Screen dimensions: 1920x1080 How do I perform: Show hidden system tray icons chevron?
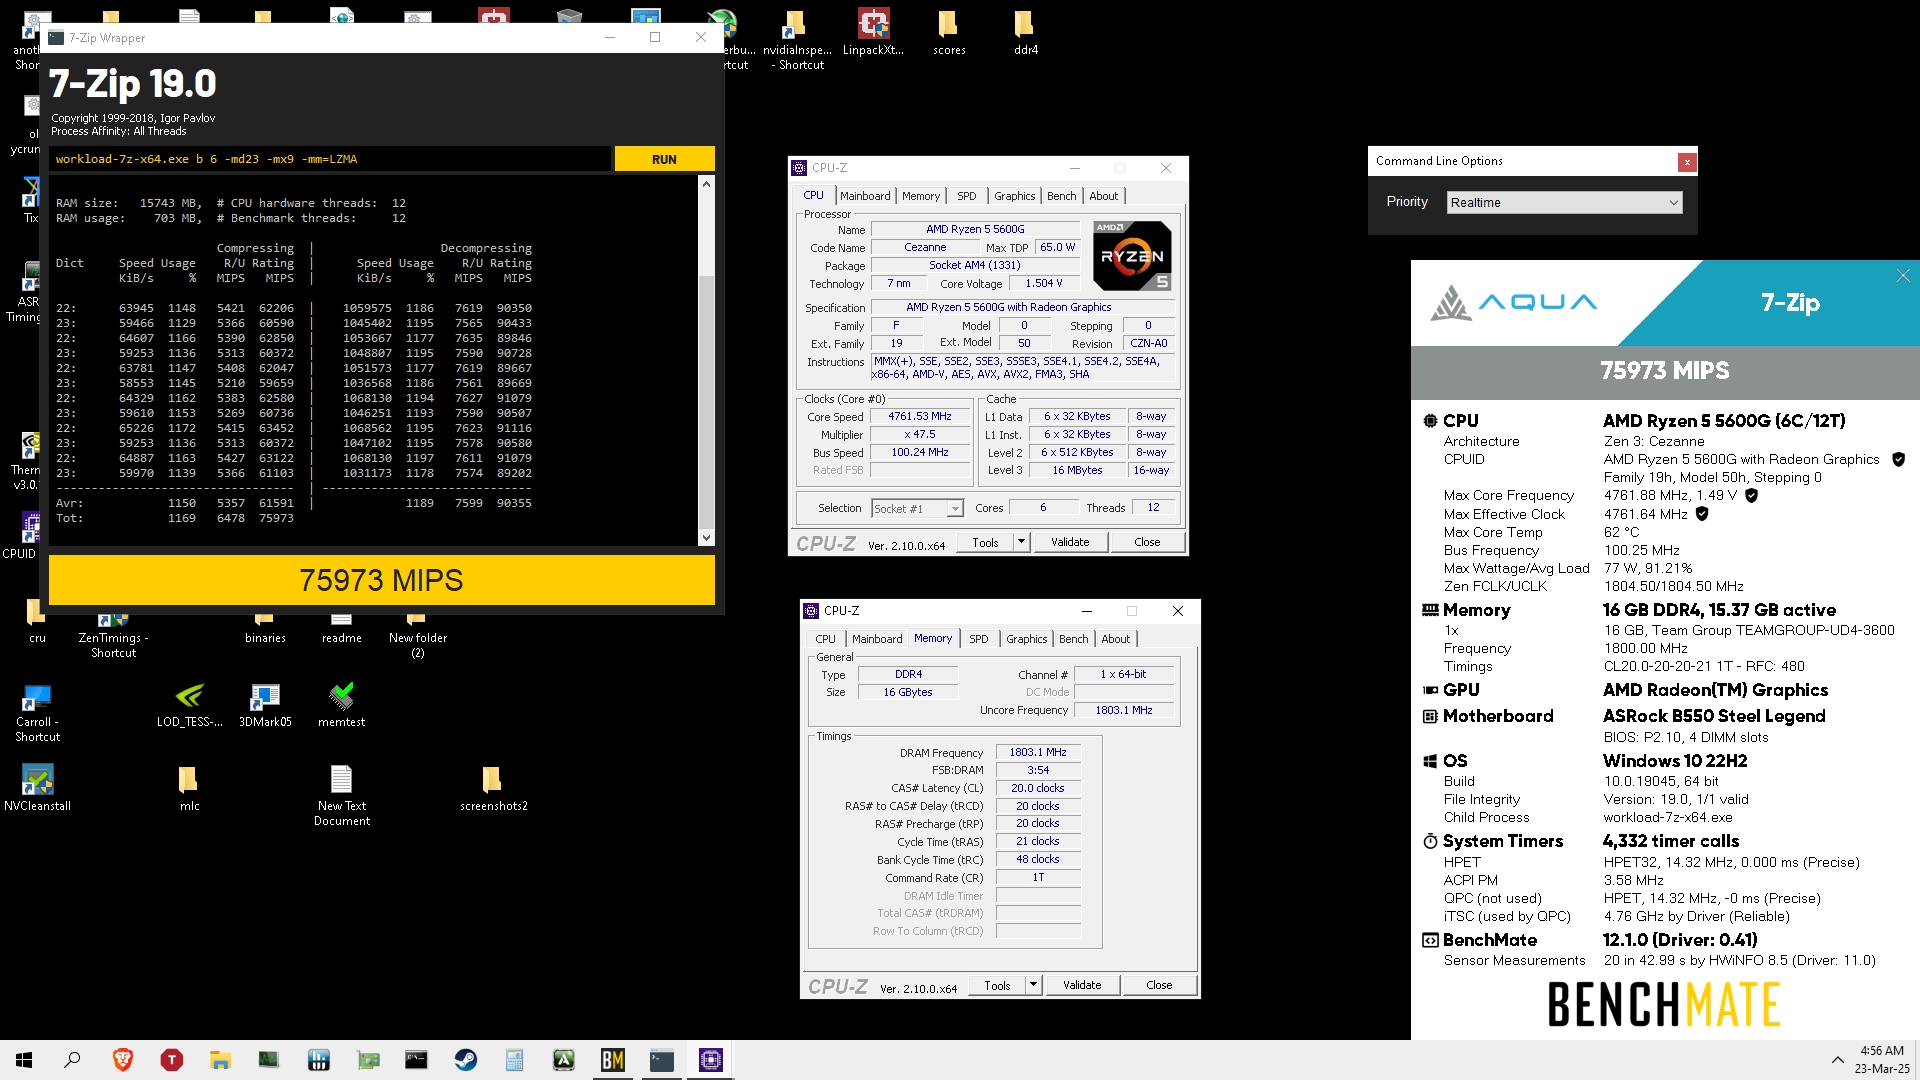[1837, 1060]
